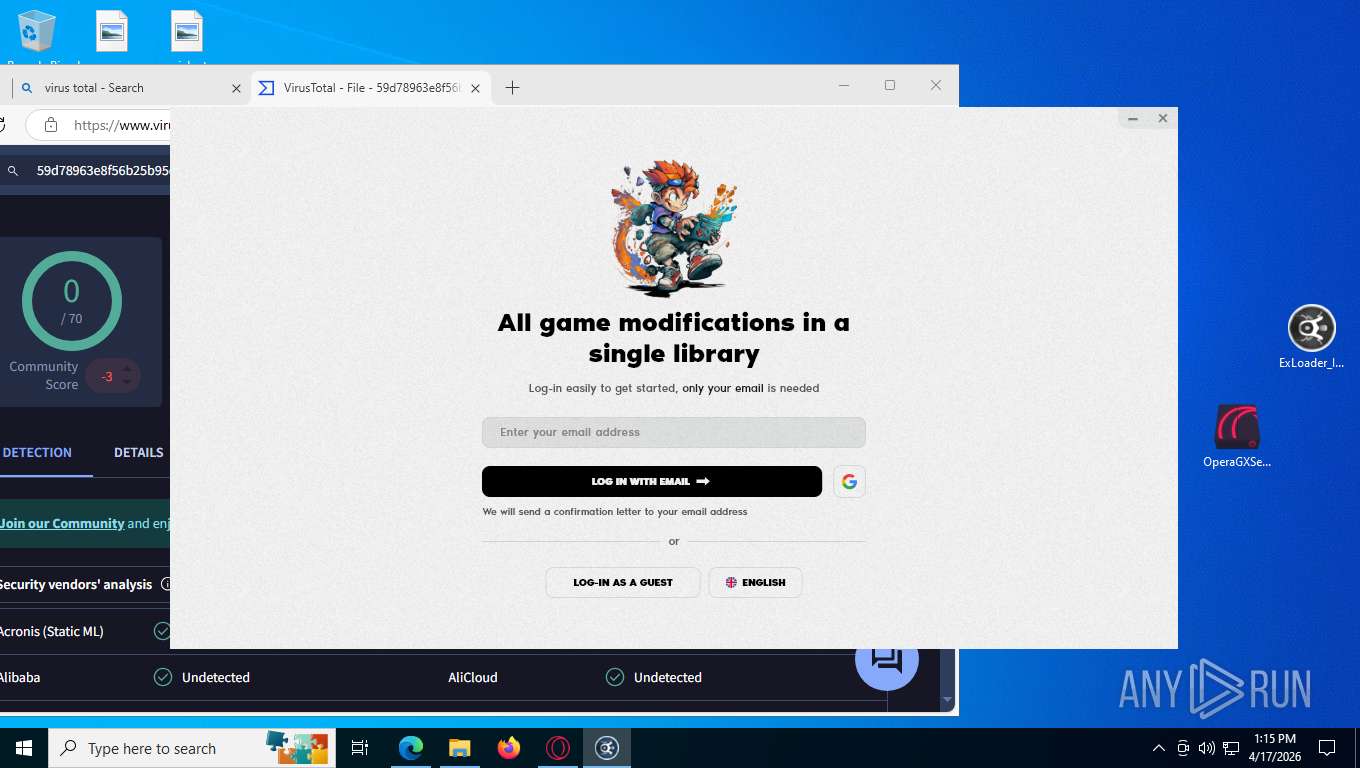Click the VirusTotal search magnifier icon
Screen dimensions: 1360x768
point(13,171)
